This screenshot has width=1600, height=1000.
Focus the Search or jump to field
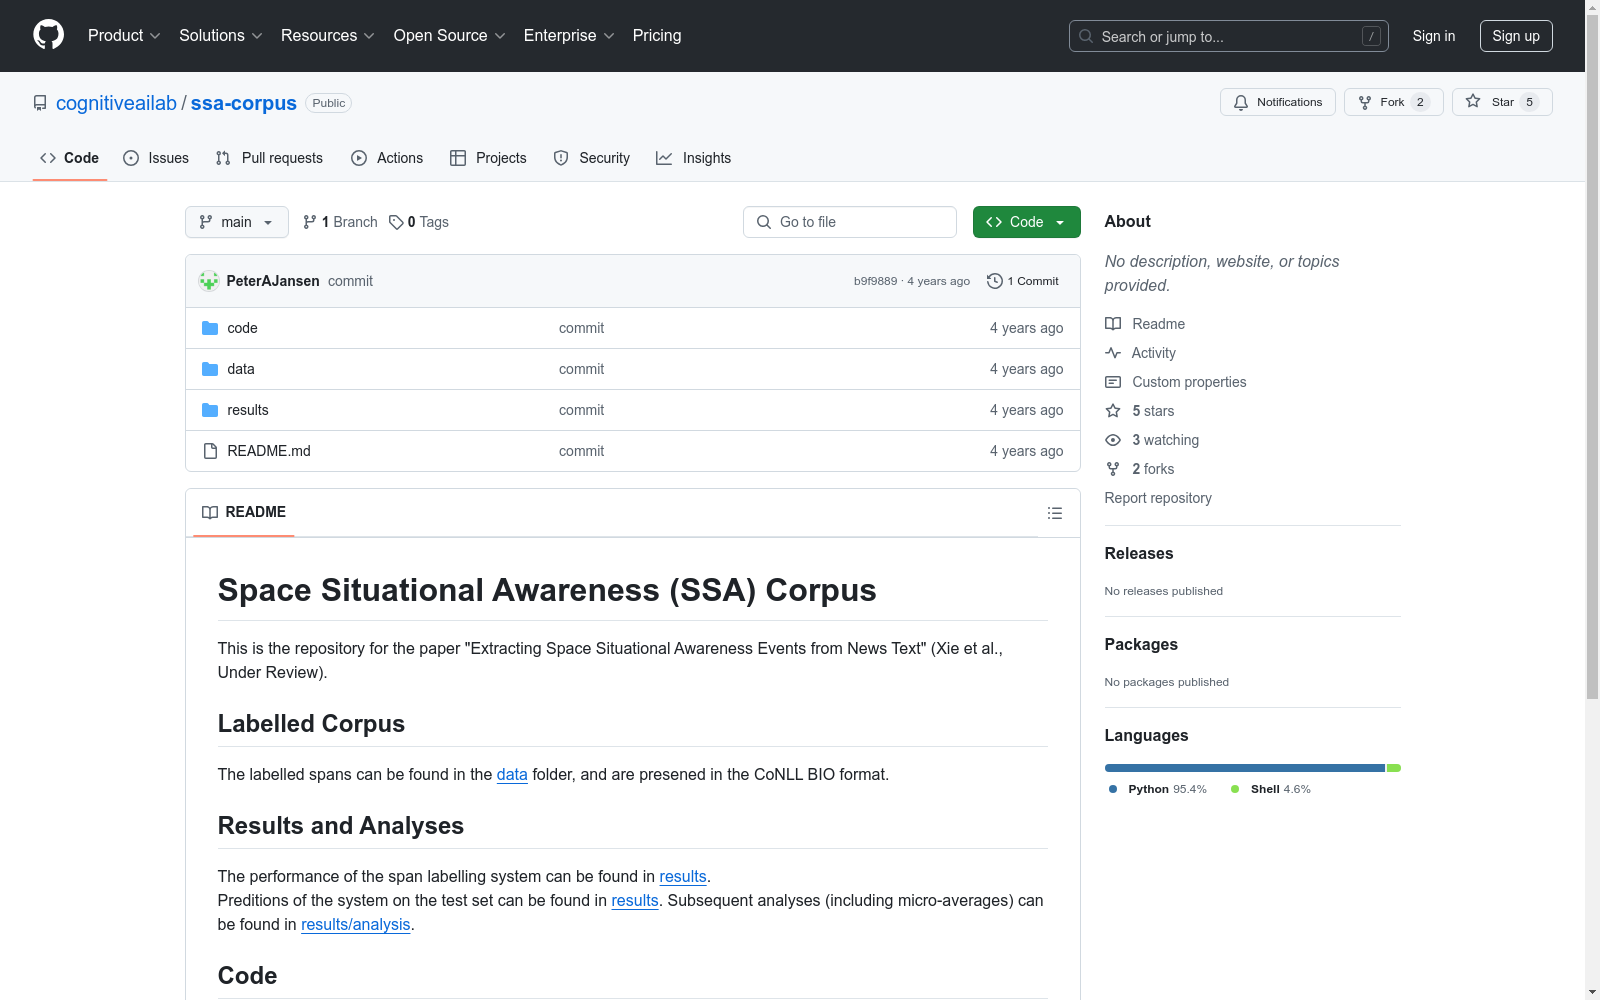1229,36
